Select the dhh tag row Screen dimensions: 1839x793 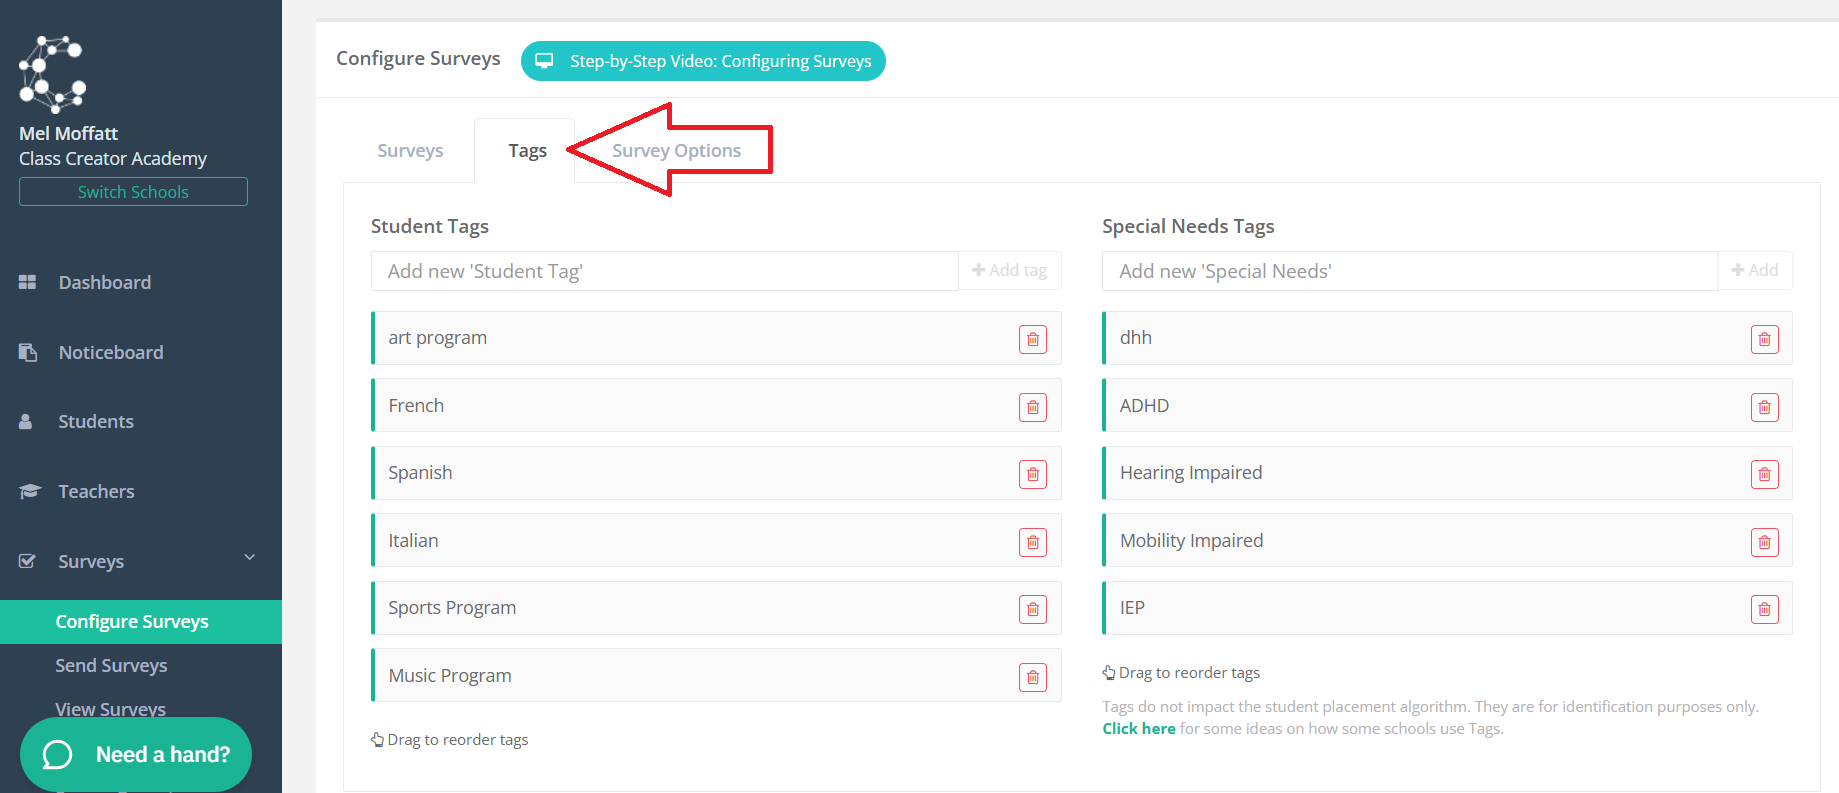click(x=1447, y=338)
